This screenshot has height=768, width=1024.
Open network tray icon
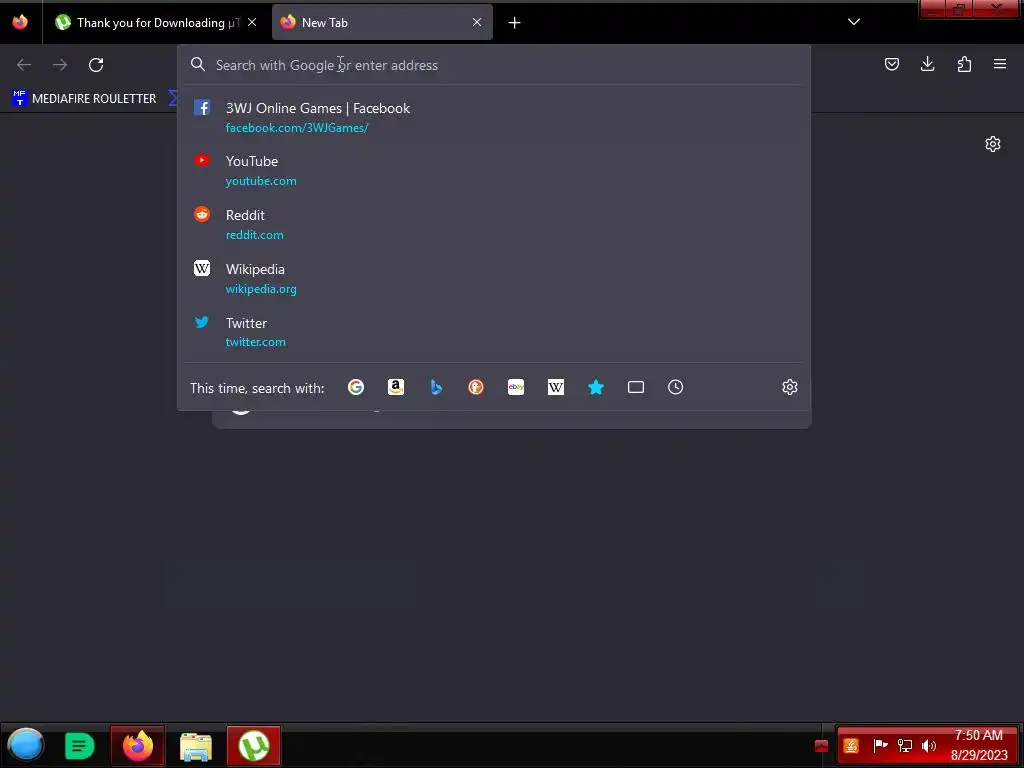(904, 745)
